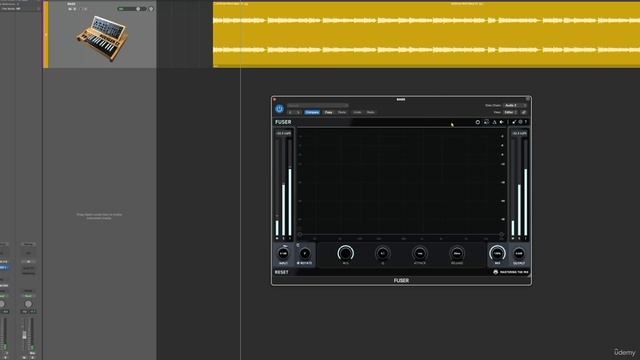Click the circle icon in Fuser toolbar
The image size is (640, 360).
478,122
